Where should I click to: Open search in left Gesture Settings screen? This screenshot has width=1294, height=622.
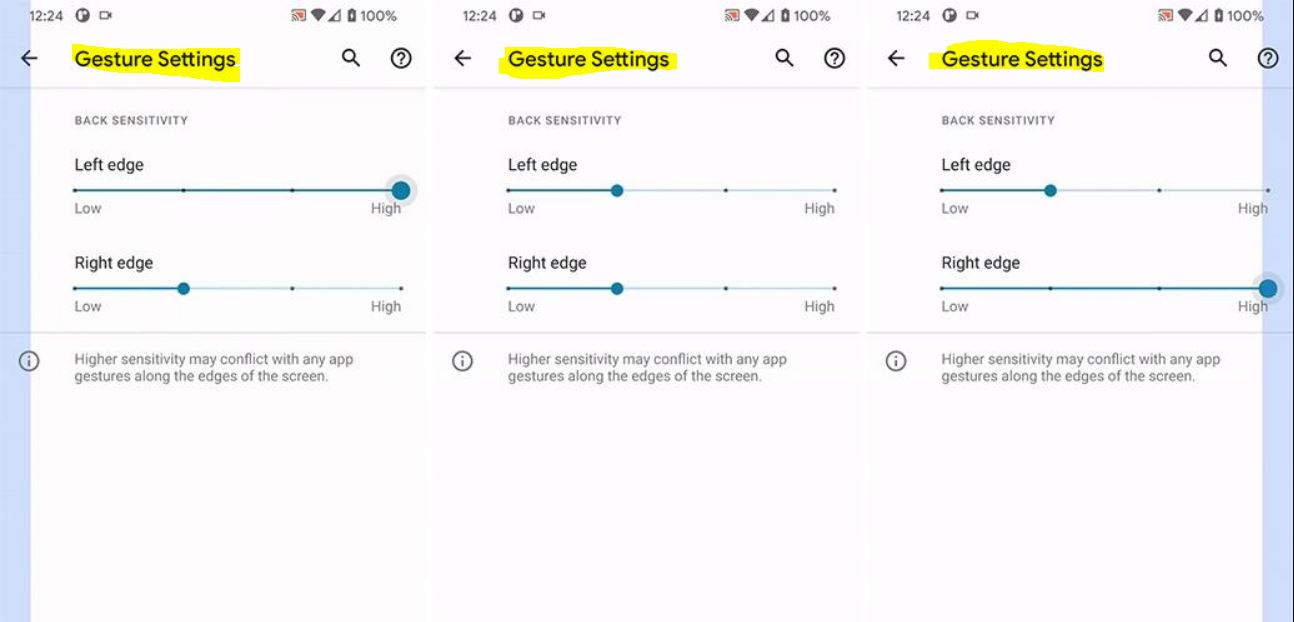351,58
